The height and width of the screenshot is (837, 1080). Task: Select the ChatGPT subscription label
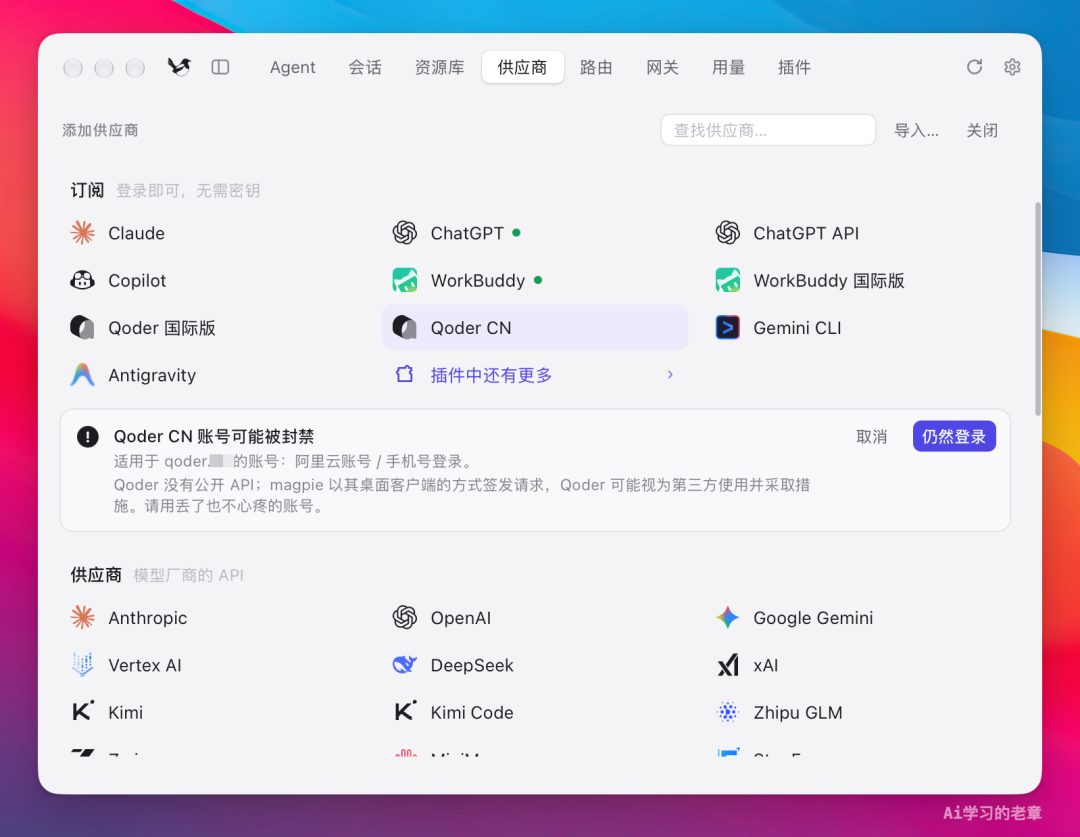coord(467,234)
